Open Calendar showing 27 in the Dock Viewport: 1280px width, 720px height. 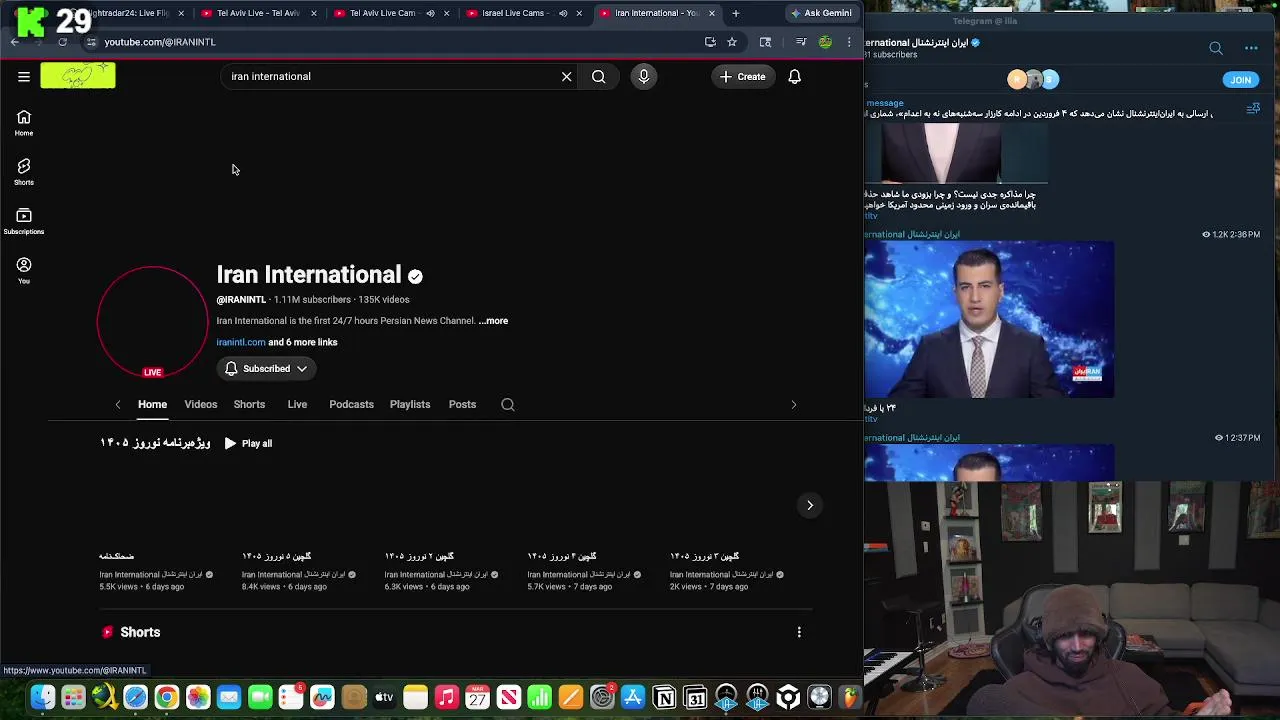(478, 697)
